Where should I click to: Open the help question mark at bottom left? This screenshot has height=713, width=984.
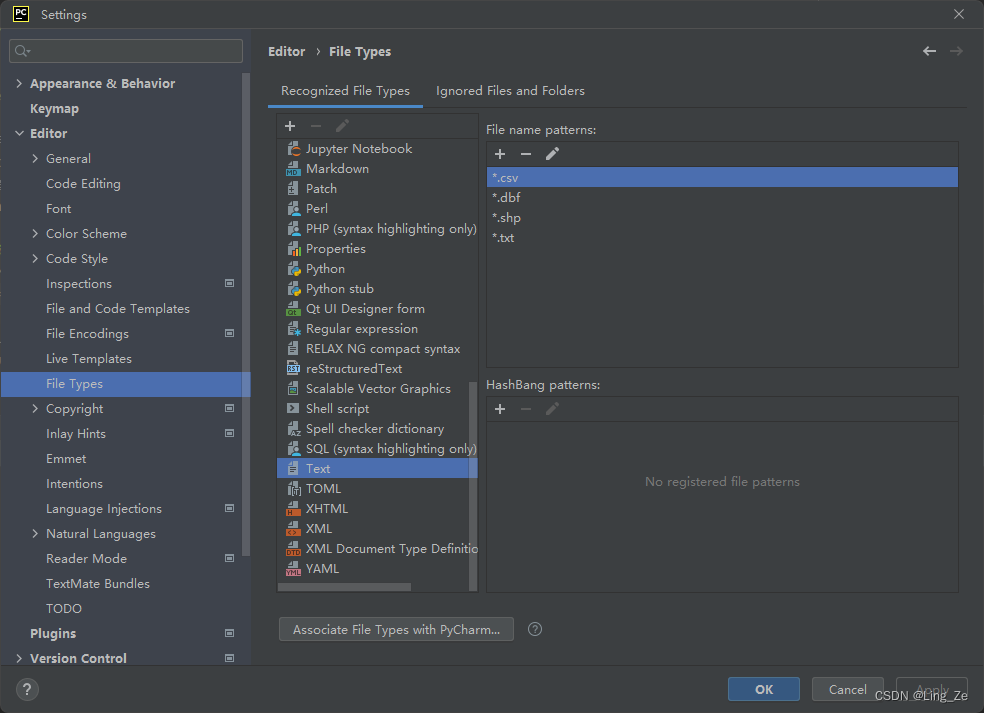[x=27, y=690]
